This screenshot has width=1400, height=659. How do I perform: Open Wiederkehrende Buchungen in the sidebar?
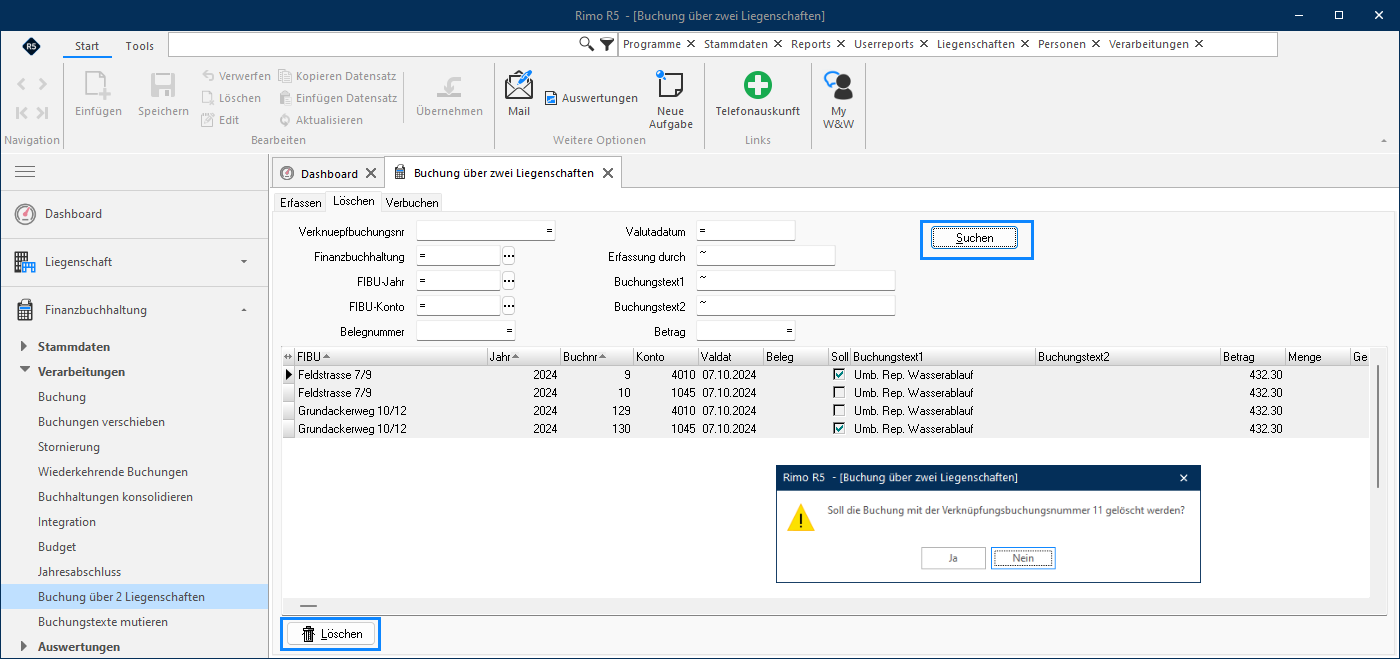pos(113,472)
